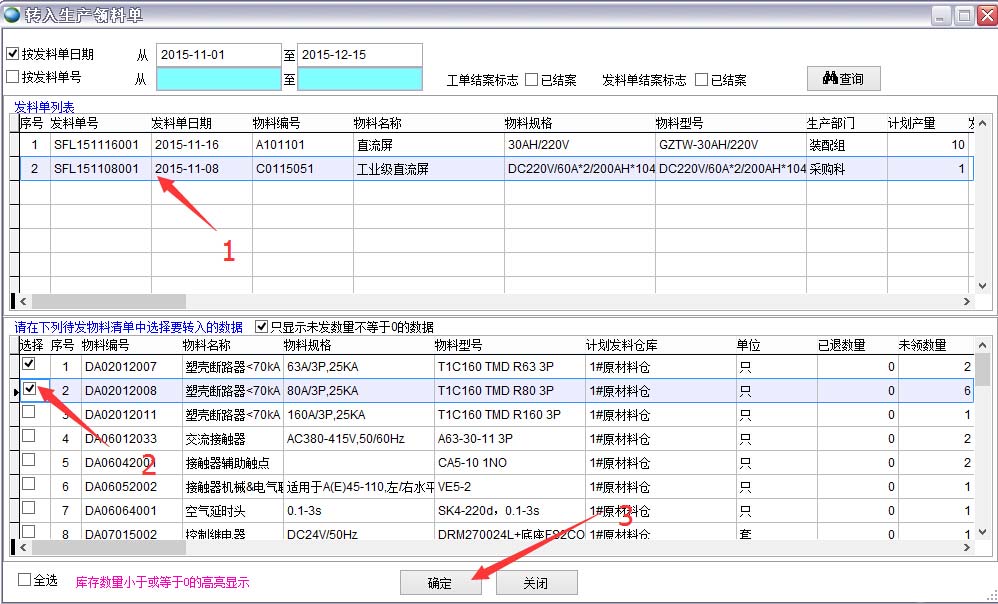Image resolution: width=998 pixels, height=604 pixels.
Task: Check the 全选 select-all checkbox
Action: [25, 579]
